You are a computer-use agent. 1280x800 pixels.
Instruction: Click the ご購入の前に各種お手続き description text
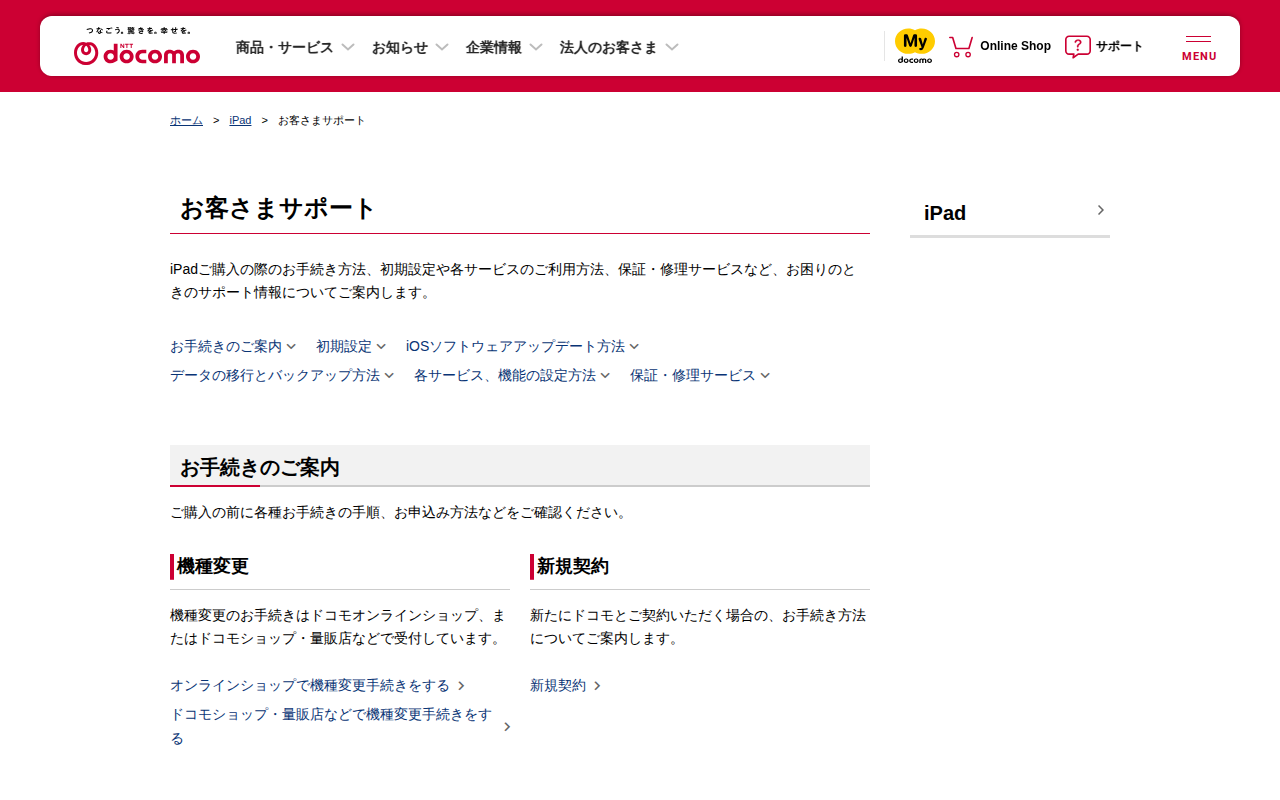coord(400,513)
